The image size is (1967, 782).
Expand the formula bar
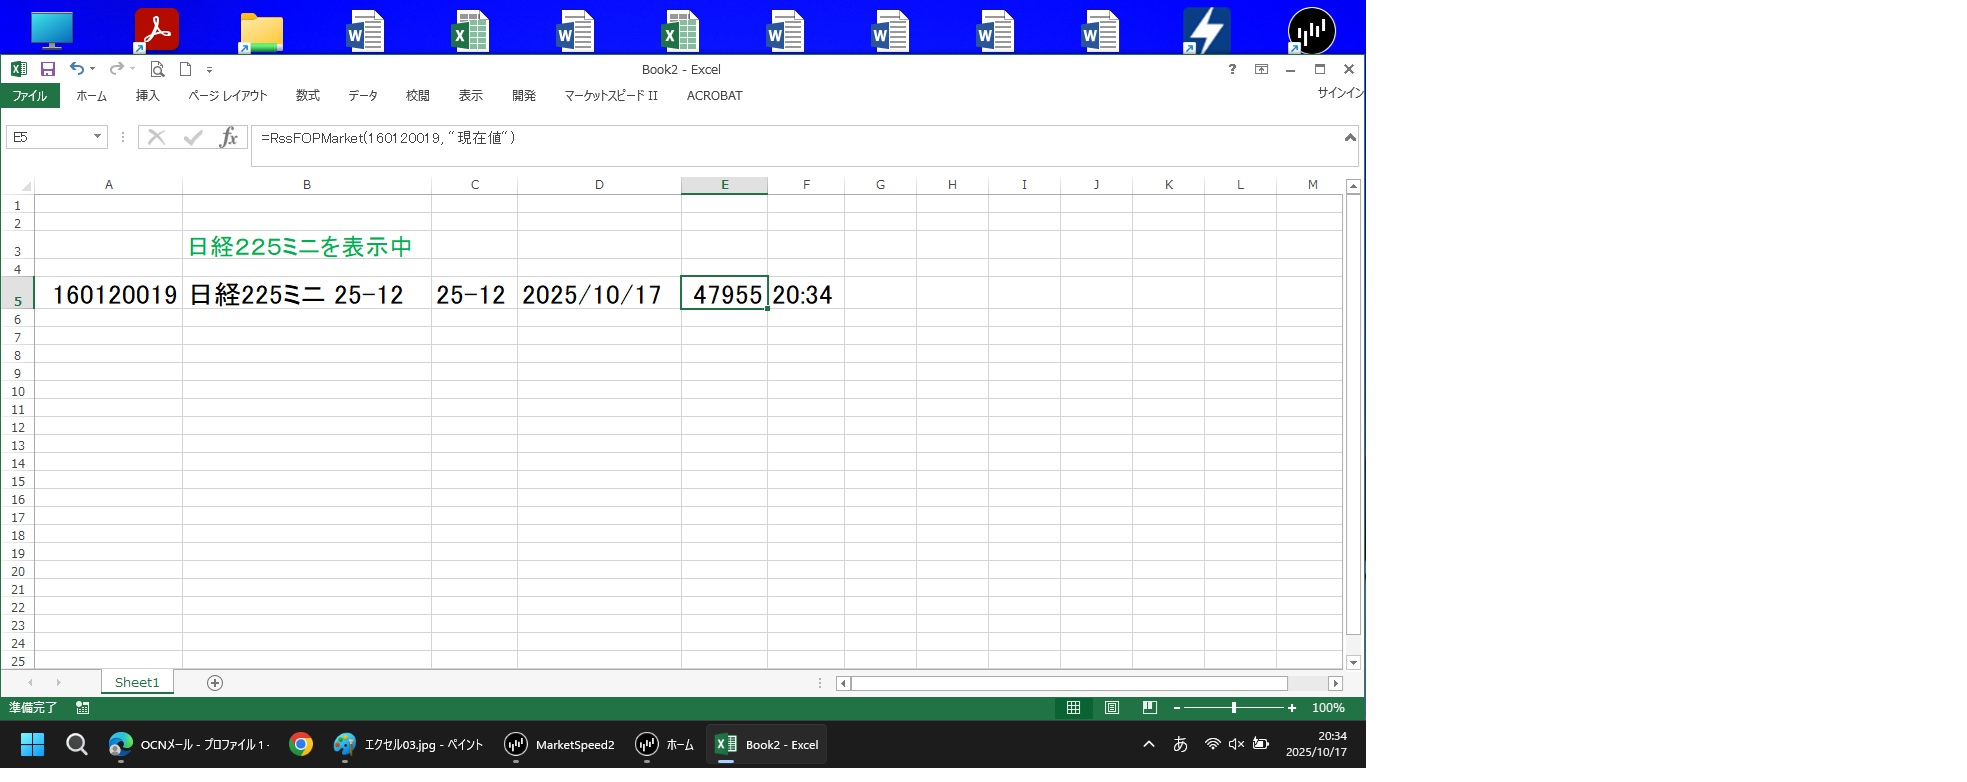point(1349,138)
